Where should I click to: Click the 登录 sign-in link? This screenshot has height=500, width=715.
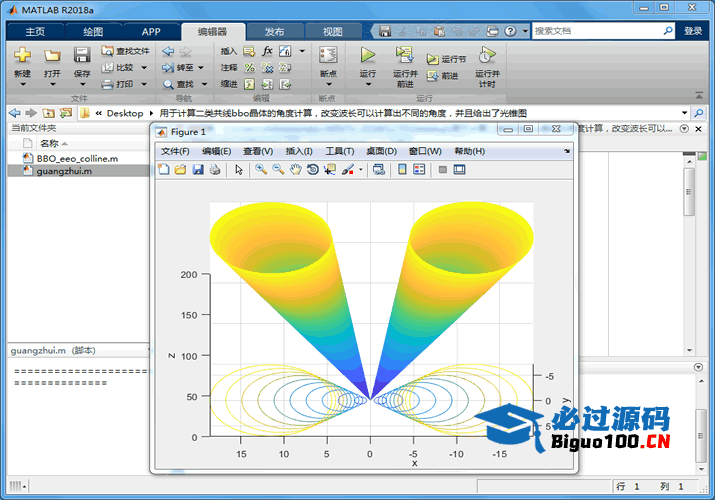pyautogui.click(x=693, y=31)
